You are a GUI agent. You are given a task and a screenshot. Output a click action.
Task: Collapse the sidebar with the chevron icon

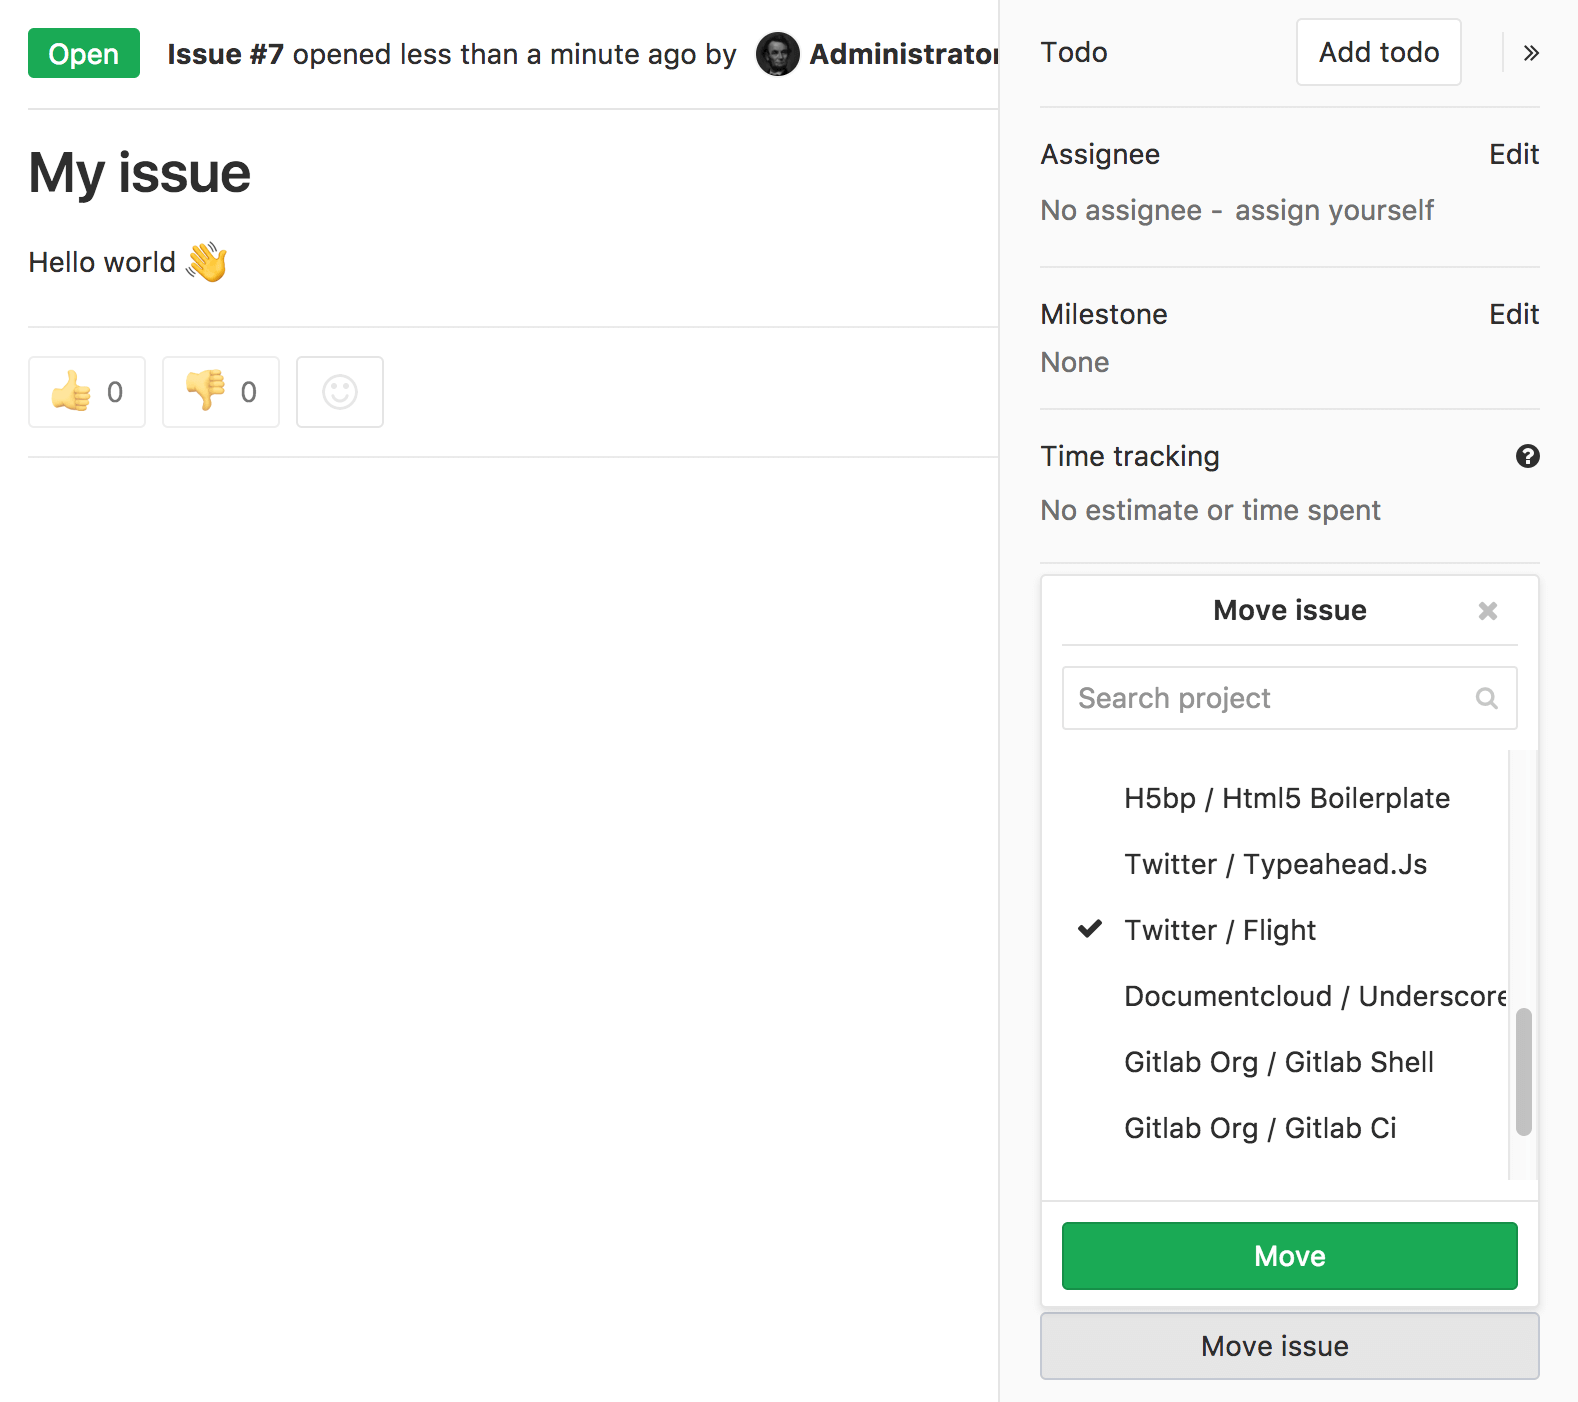click(x=1530, y=53)
